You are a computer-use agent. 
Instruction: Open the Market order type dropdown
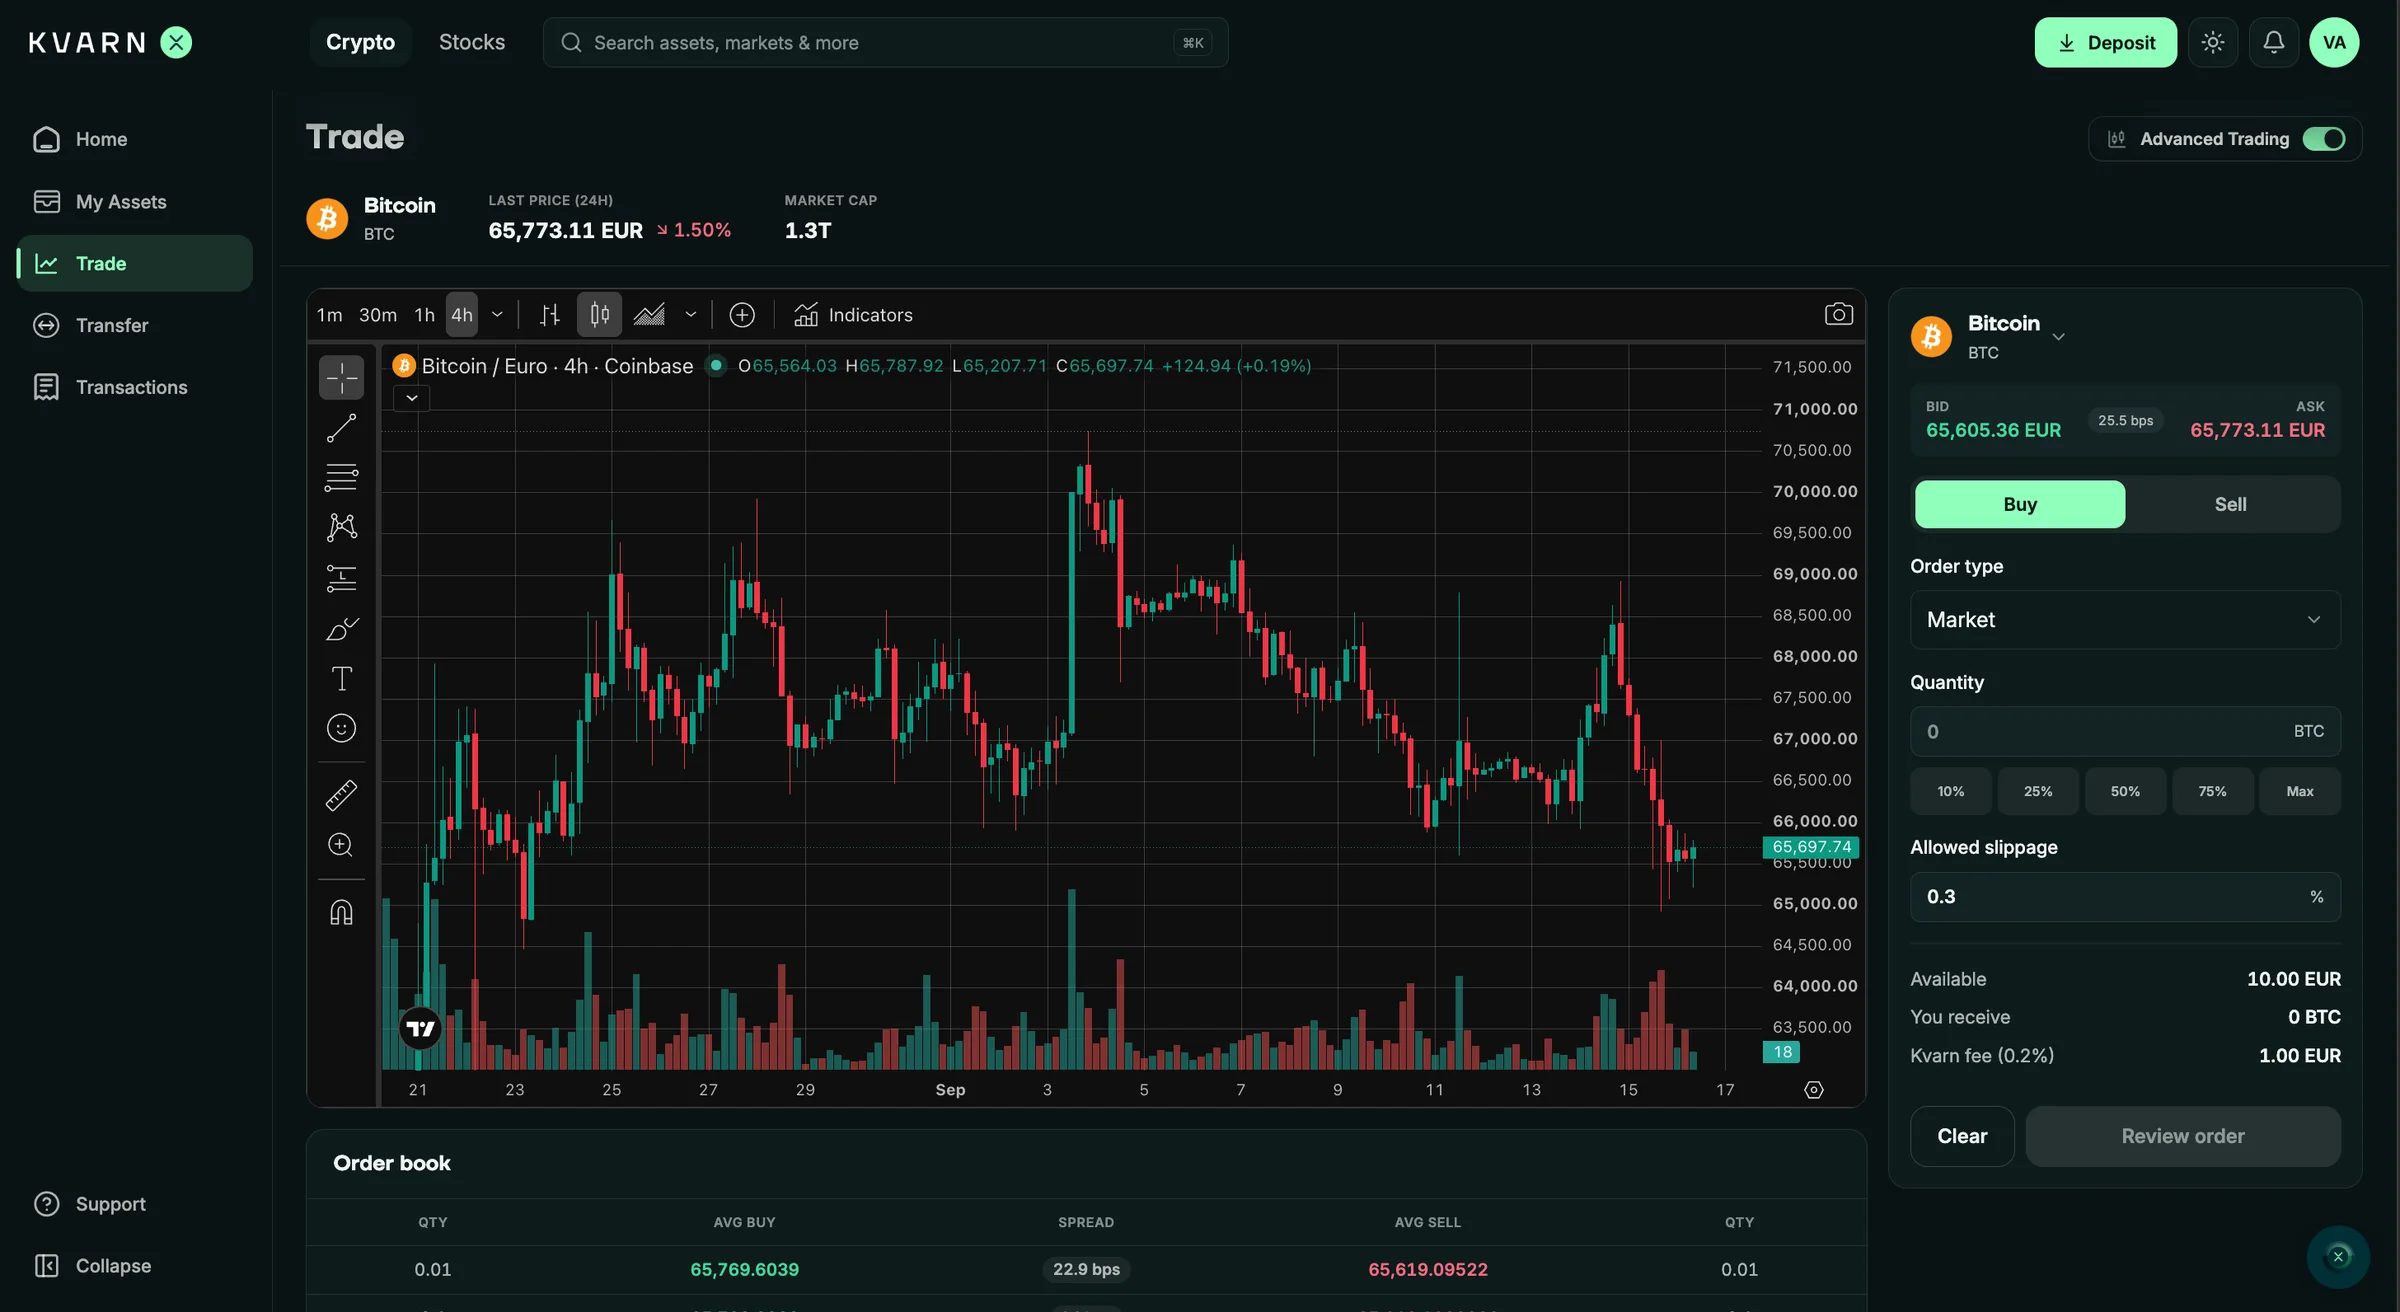[2125, 620]
